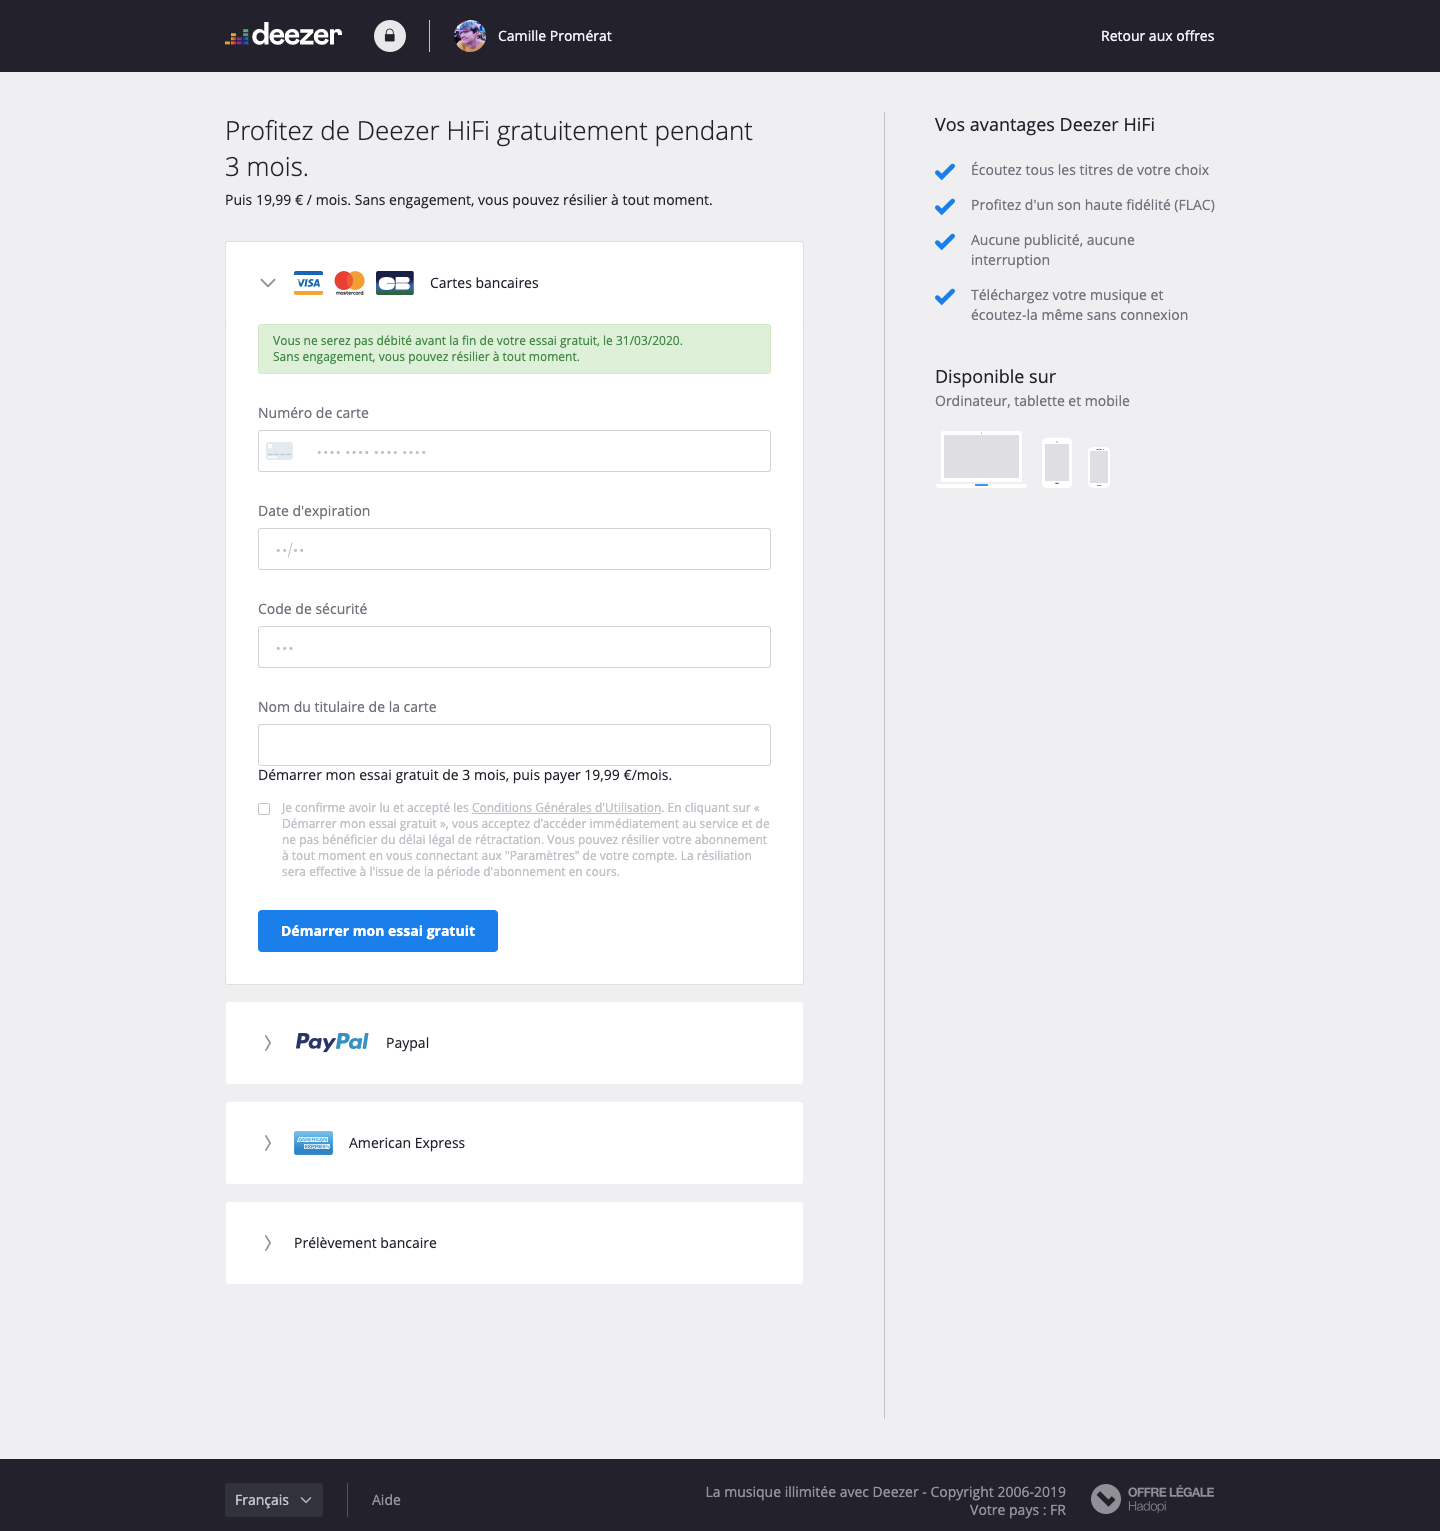
Task: Focus the Date d'expiration field
Action: click(514, 549)
